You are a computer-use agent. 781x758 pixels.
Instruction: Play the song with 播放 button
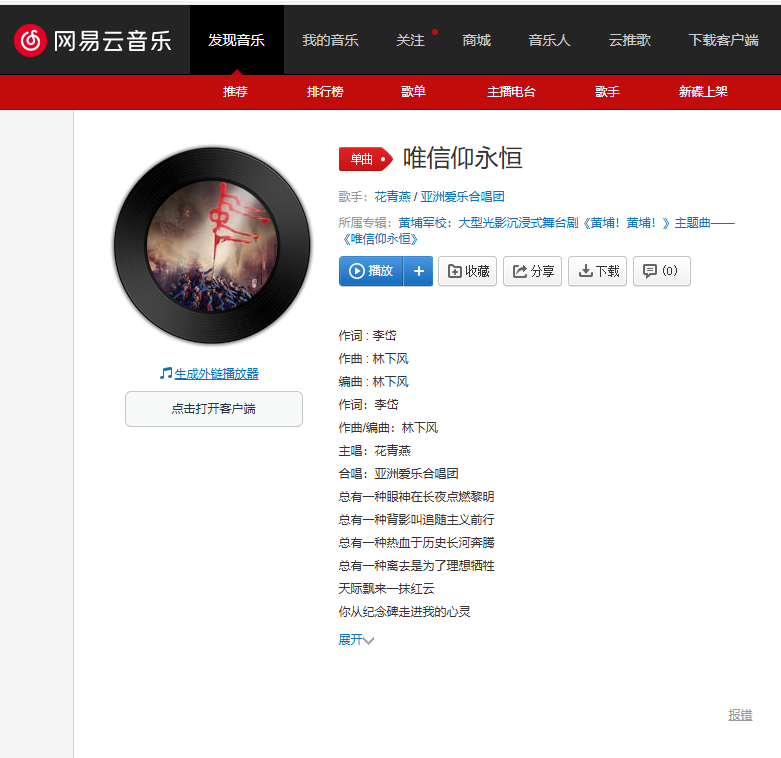point(371,271)
